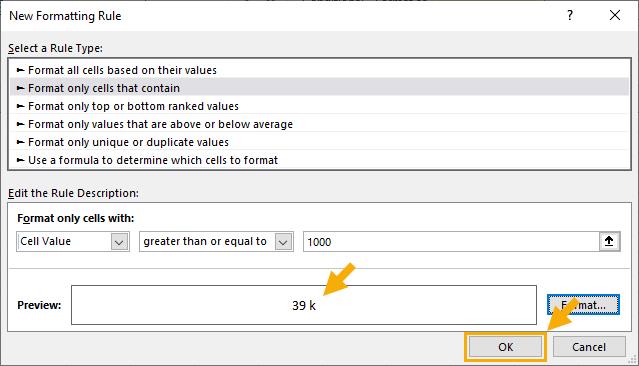Click the arrow bullet beside Format all cells
The width and height of the screenshot is (639, 366).
(x=20, y=70)
